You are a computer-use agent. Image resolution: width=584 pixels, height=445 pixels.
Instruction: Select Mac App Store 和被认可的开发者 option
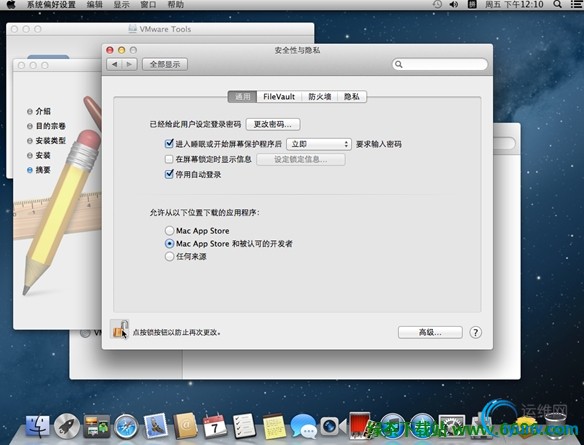(169, 244)
